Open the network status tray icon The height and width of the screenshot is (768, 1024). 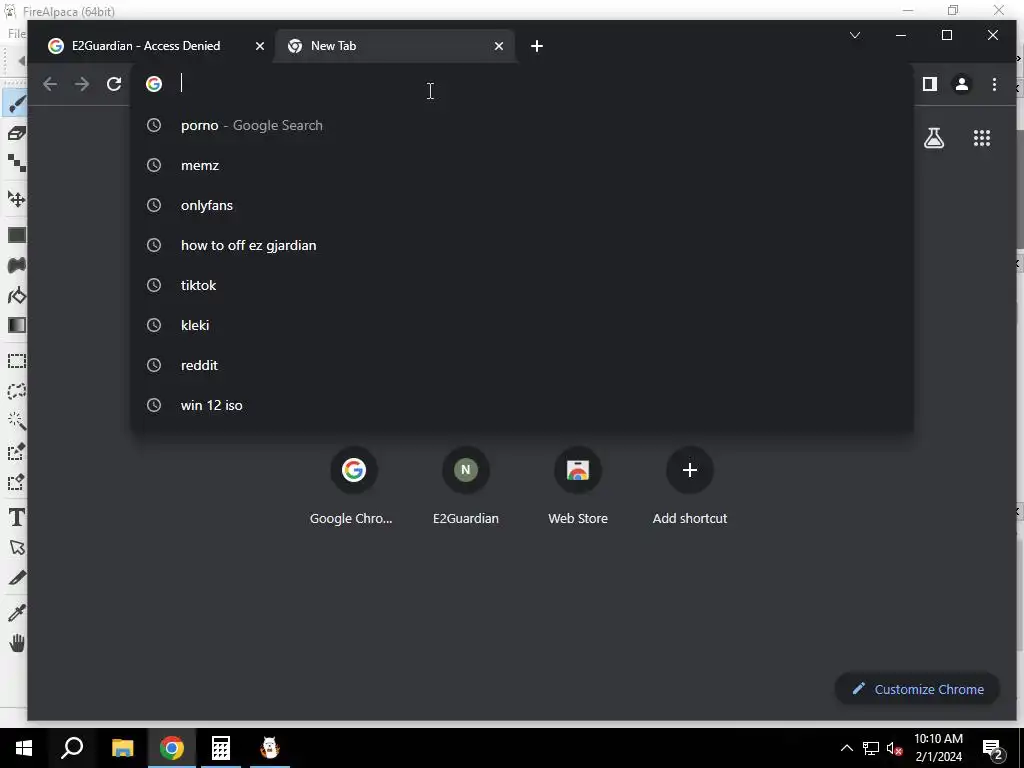[871, 748]
